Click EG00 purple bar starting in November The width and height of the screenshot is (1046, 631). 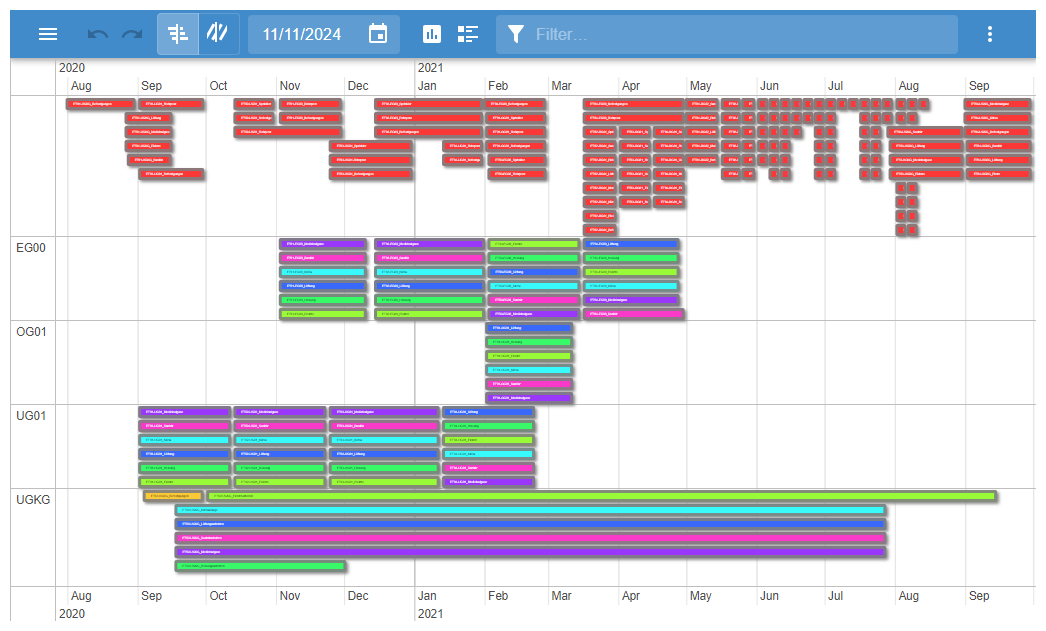tap(323, 244)
